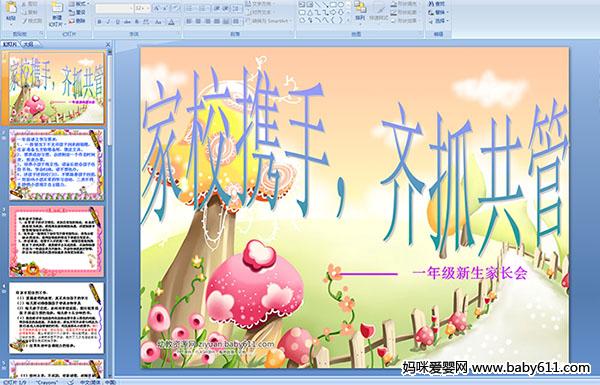600x385 pixels.
Task: Toggle Underline text formatting
Action: pos(117,22)
